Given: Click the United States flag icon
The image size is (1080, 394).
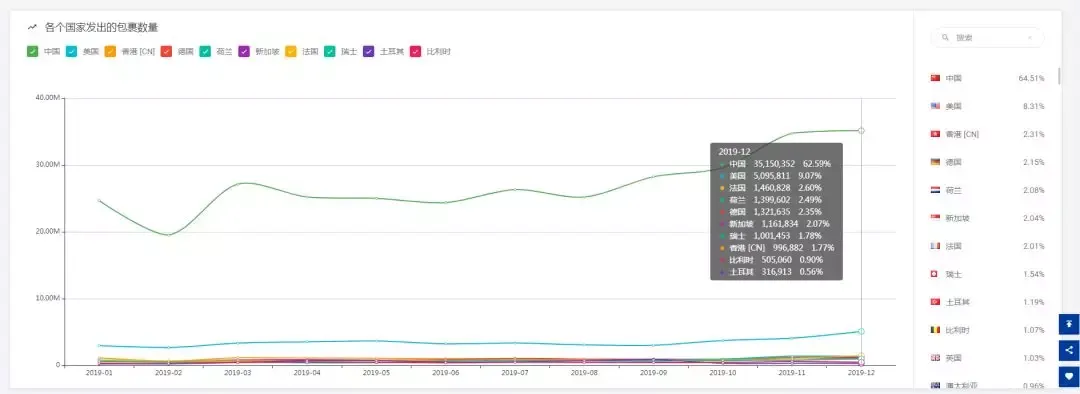Looking at the screenshot, I should (x=935, y=106).
